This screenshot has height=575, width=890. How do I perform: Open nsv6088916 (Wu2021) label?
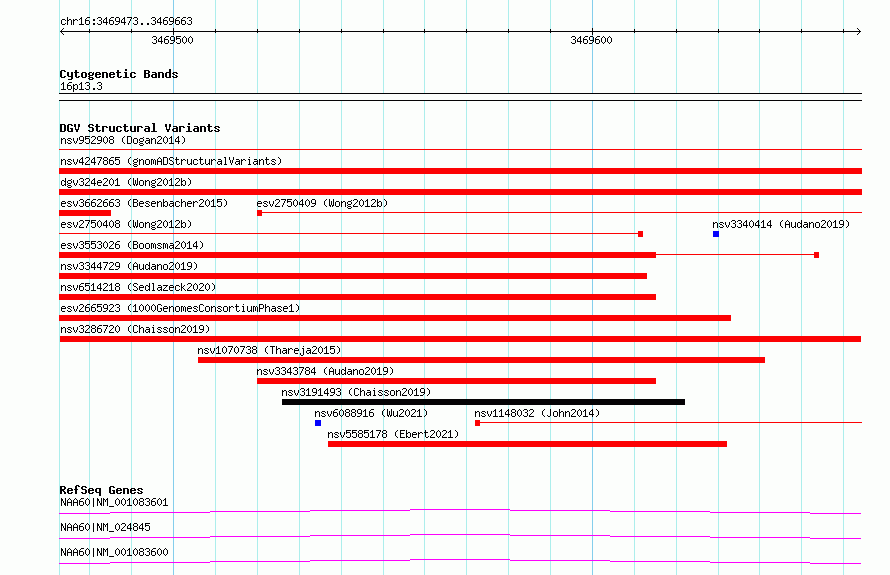click(371, 413)
